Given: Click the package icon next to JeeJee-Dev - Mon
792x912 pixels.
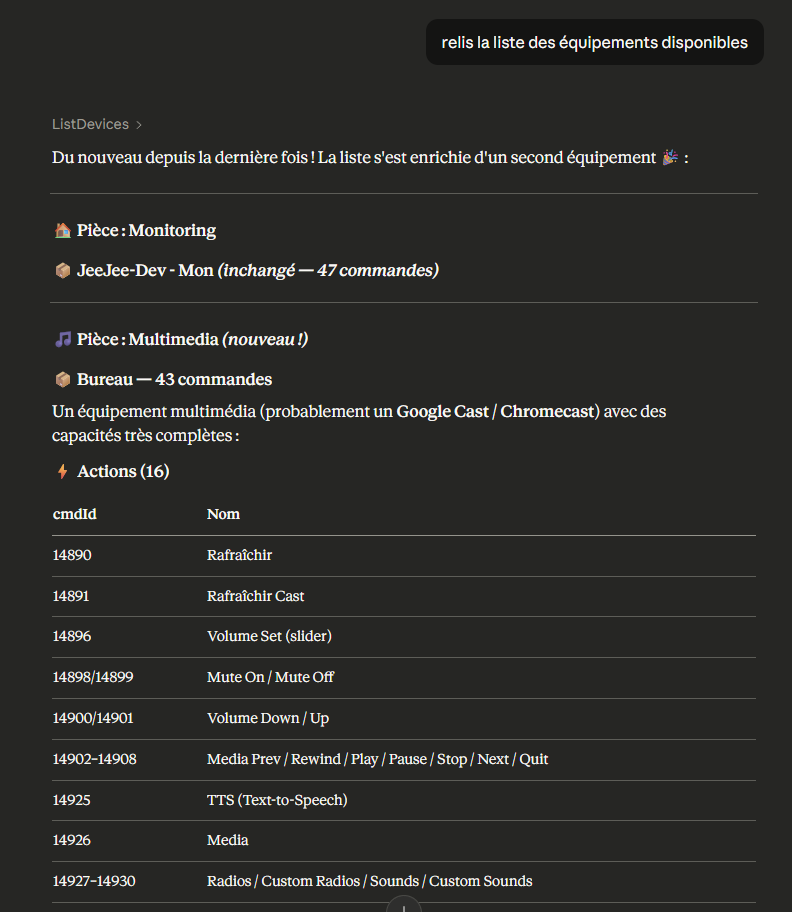Looking at the screenshot, I should 63,270.
